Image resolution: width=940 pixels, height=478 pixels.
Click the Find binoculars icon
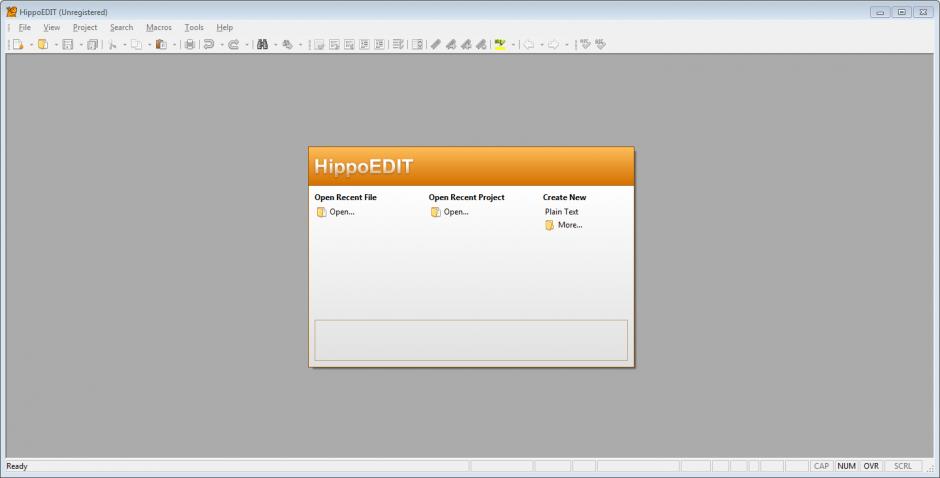(x=262, y=44)
